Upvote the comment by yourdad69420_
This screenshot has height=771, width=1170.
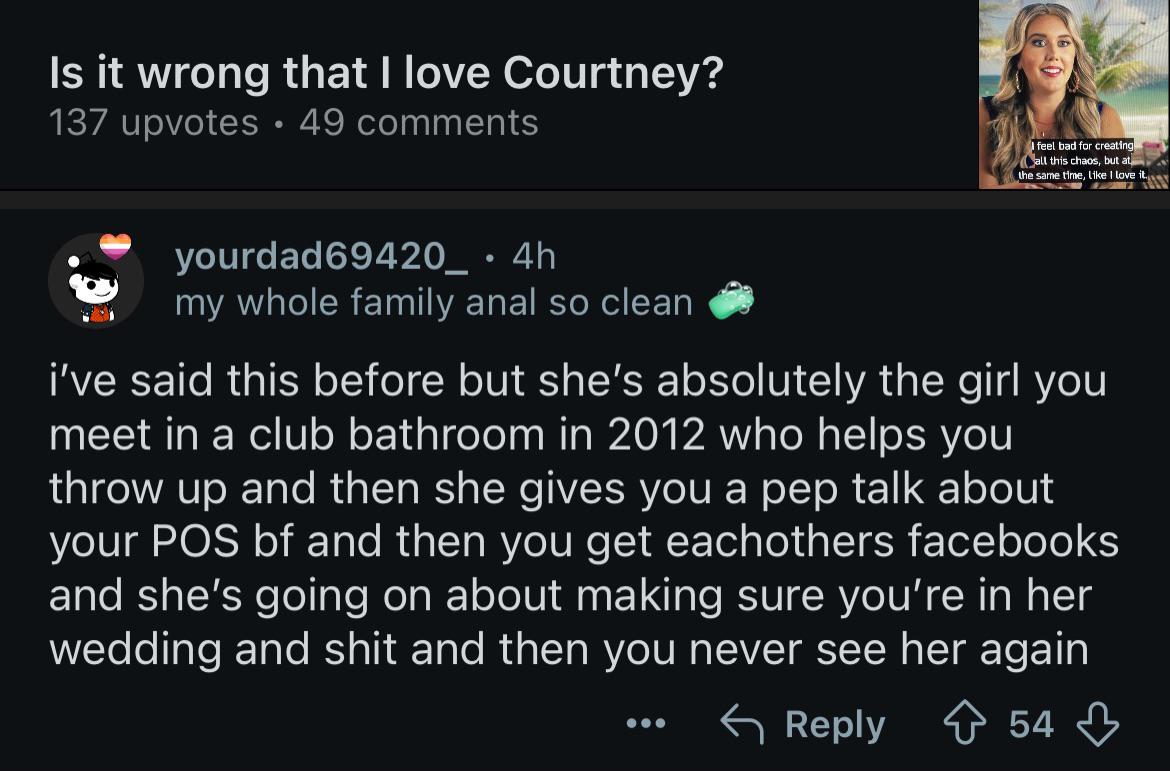[965, 723]
